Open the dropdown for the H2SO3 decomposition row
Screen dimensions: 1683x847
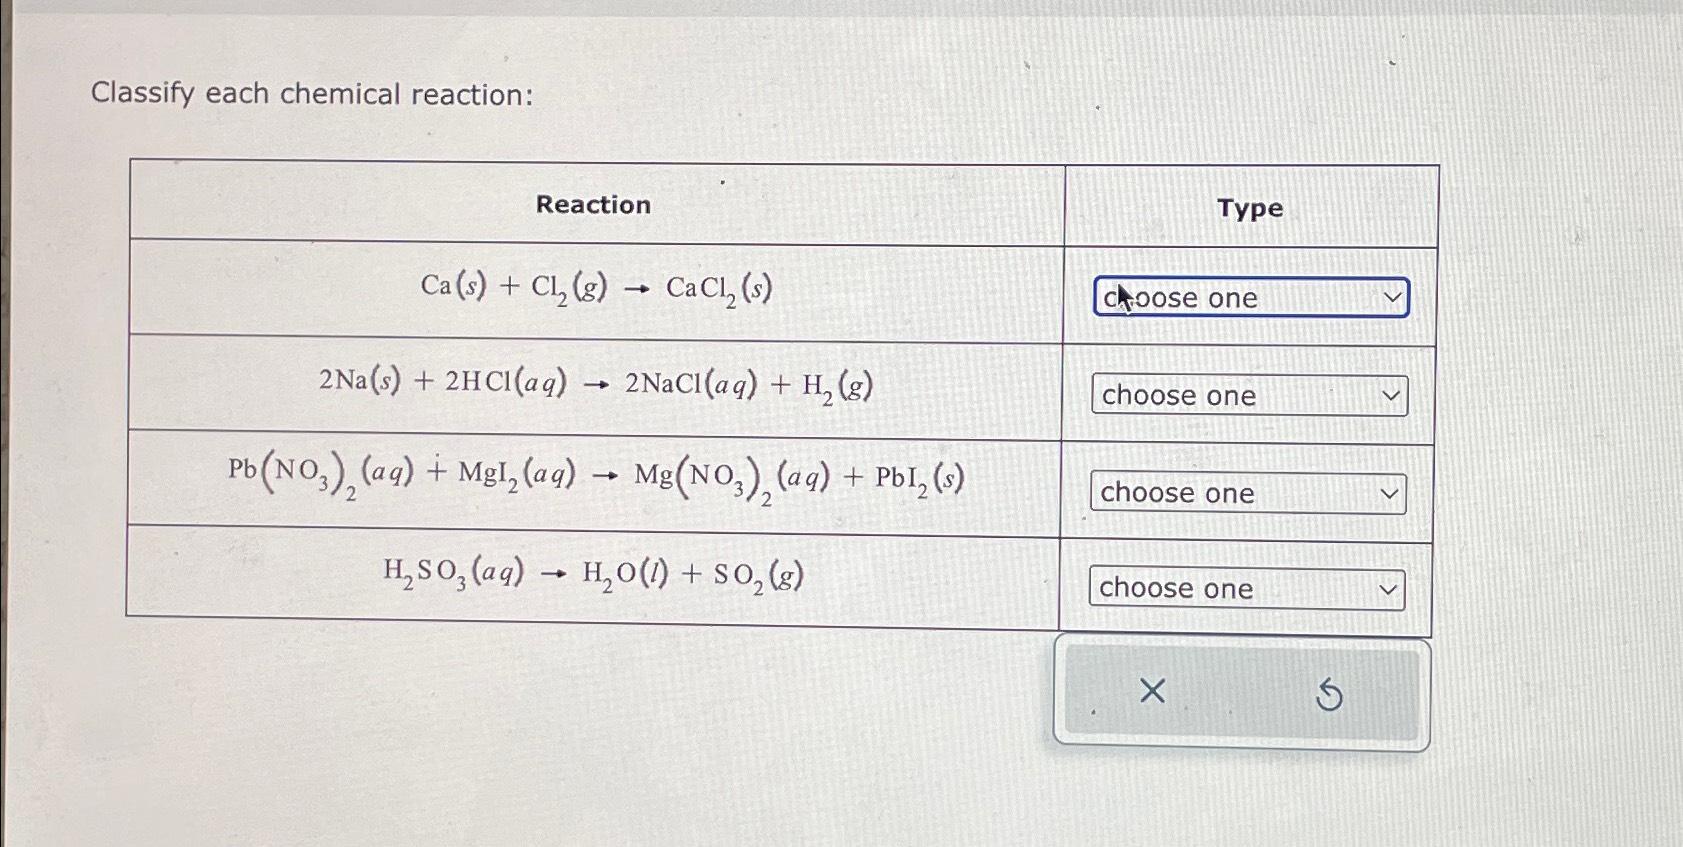click(x=1247, y=589)
